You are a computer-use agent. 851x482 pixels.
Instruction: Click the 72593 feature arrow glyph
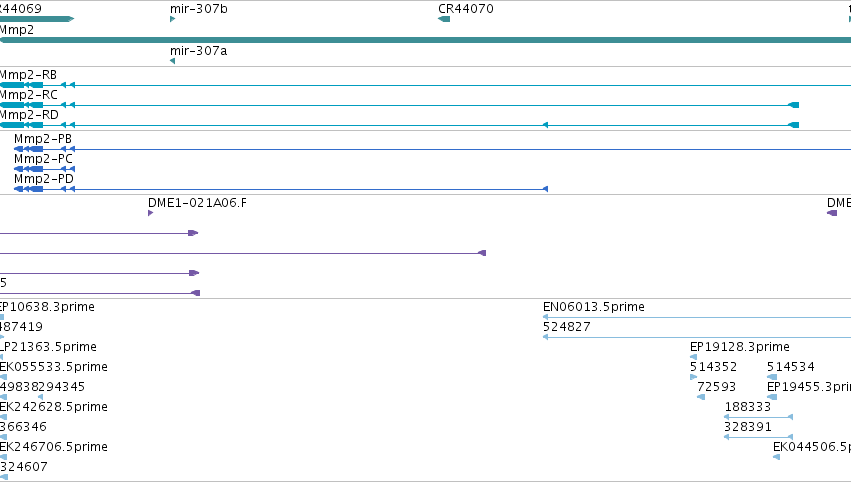click(701, 397)
